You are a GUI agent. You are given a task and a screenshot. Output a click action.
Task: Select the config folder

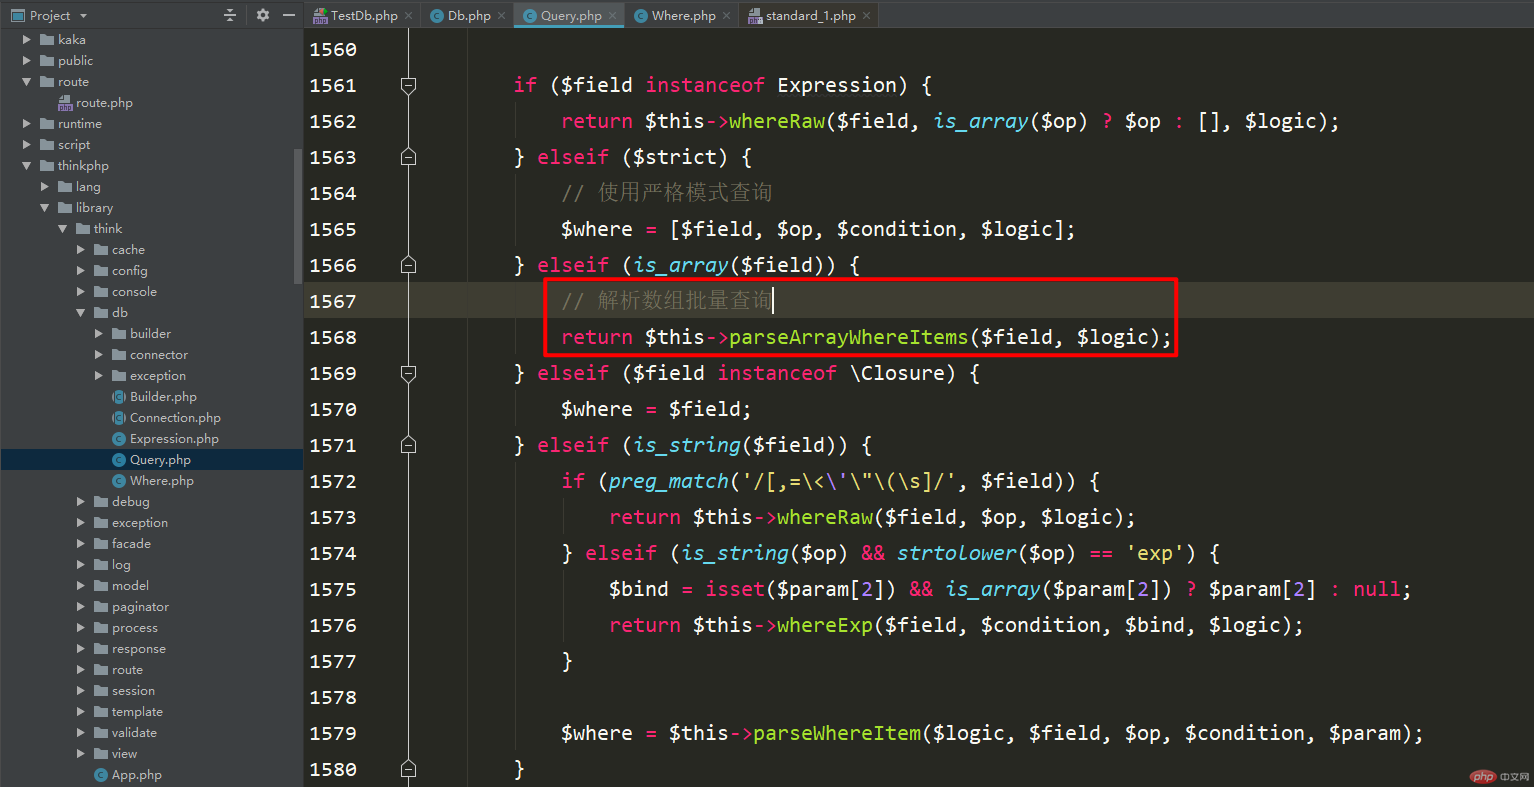[x=129, y=271]
